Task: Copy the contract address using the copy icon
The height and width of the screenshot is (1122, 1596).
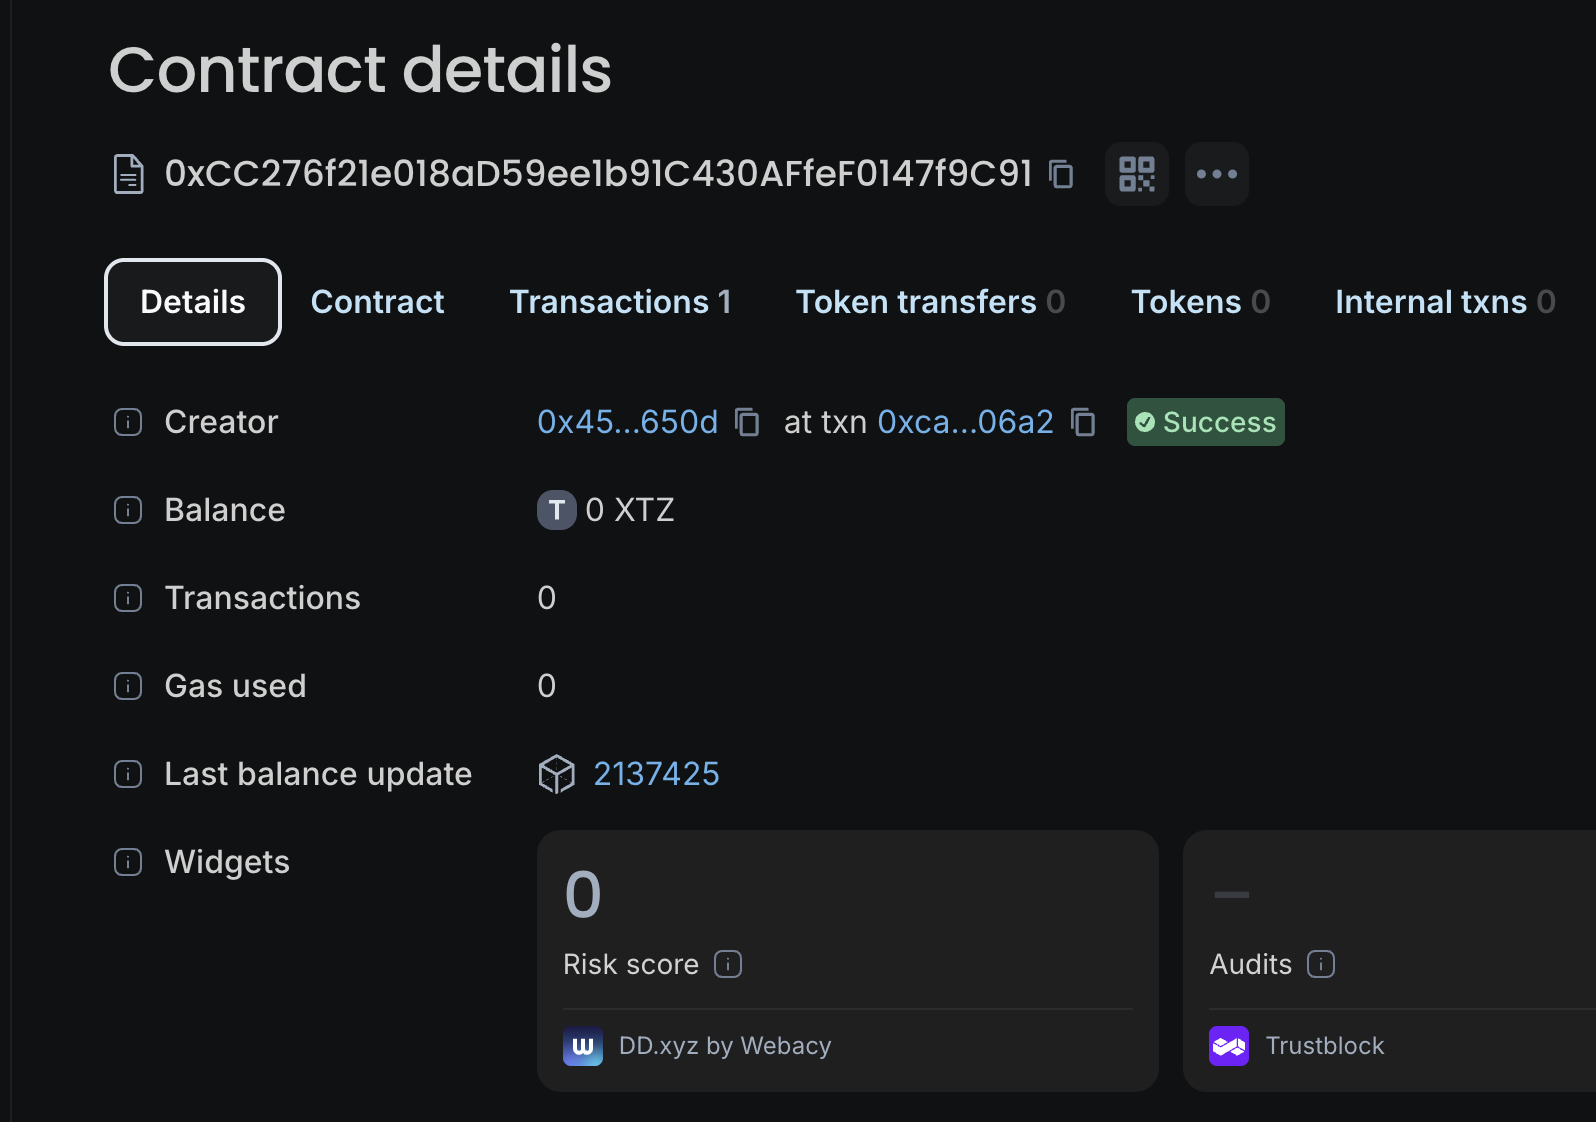Action: 1061,174
